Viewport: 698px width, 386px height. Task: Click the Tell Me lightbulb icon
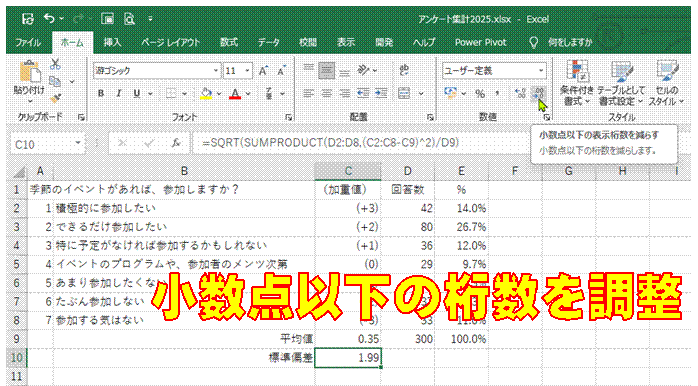point(533,42)
